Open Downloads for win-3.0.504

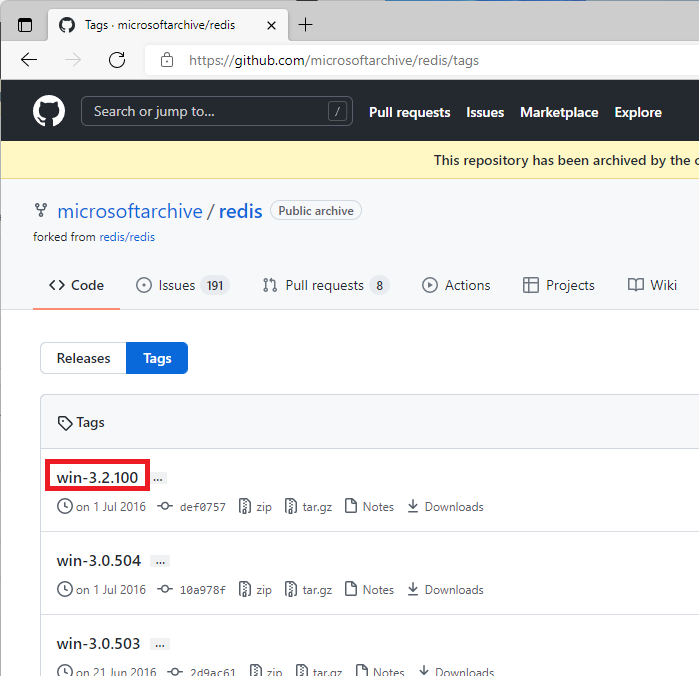(x=445, y=590)
